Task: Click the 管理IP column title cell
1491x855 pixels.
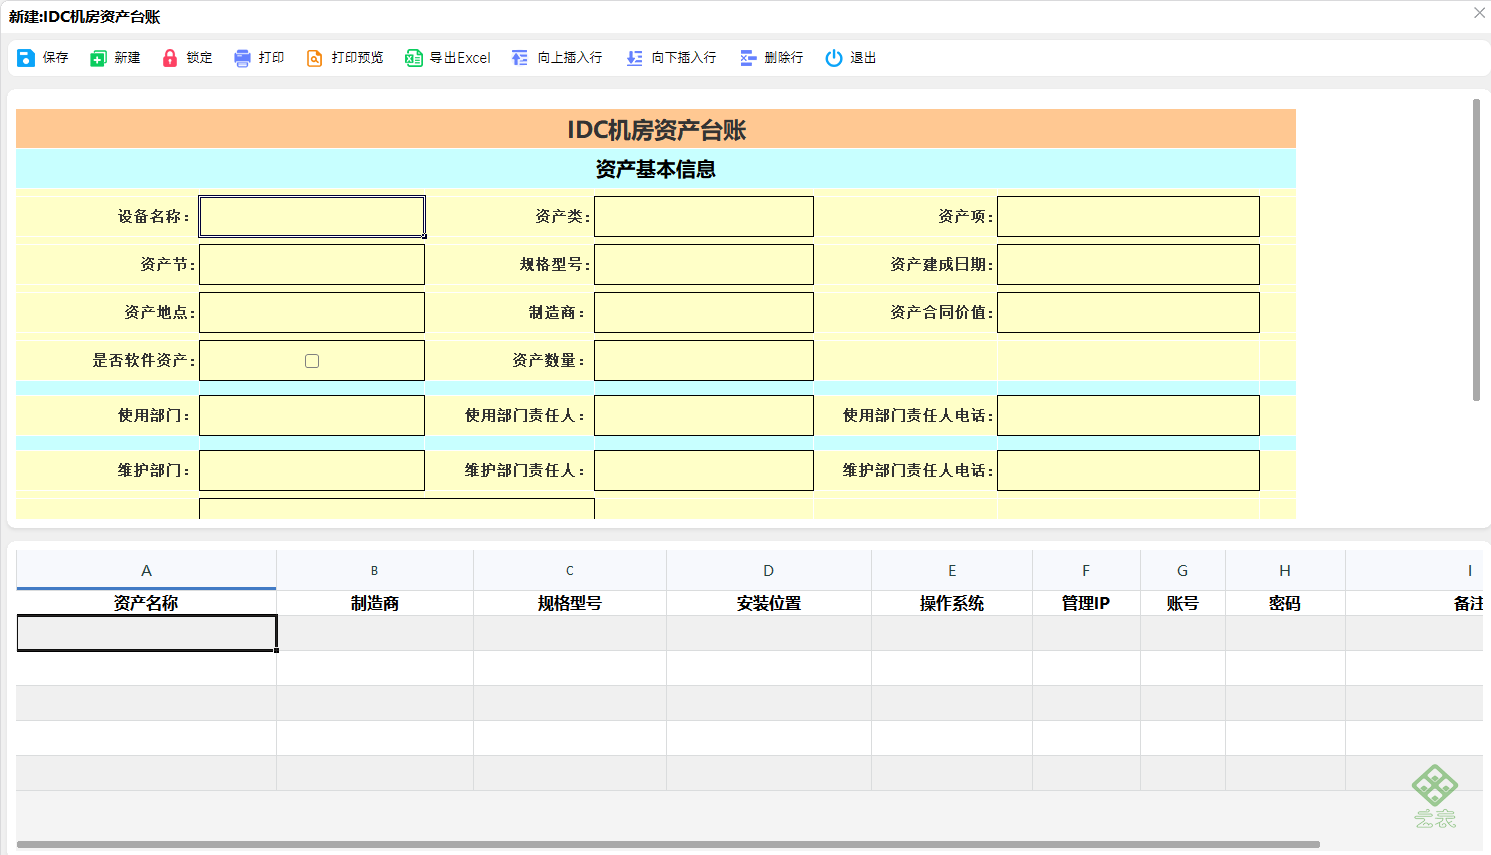Action: (1086, 603)
